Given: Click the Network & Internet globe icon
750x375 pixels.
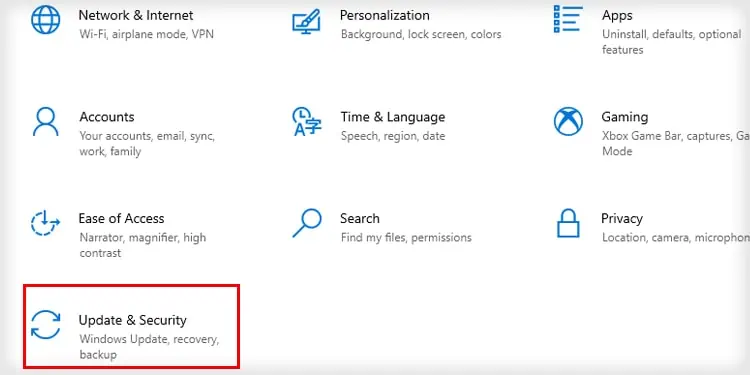Looking at the screenshot, I should (45, 19).
